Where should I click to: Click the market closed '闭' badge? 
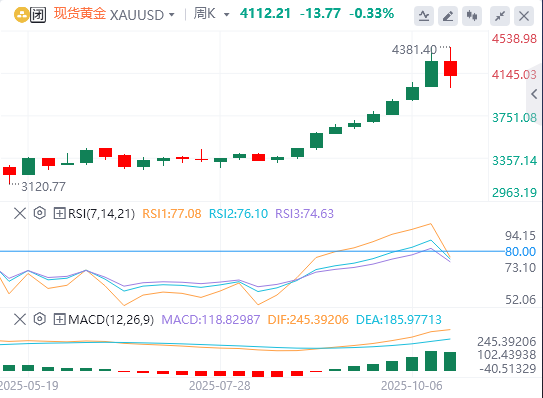38,15
